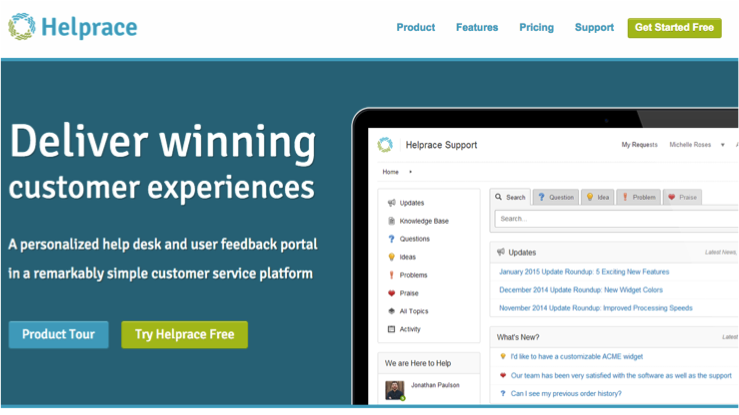The width and height of the screenshot is (739, 415).
Task: Open Features in the top navigation
Action: tap(477, 28)
